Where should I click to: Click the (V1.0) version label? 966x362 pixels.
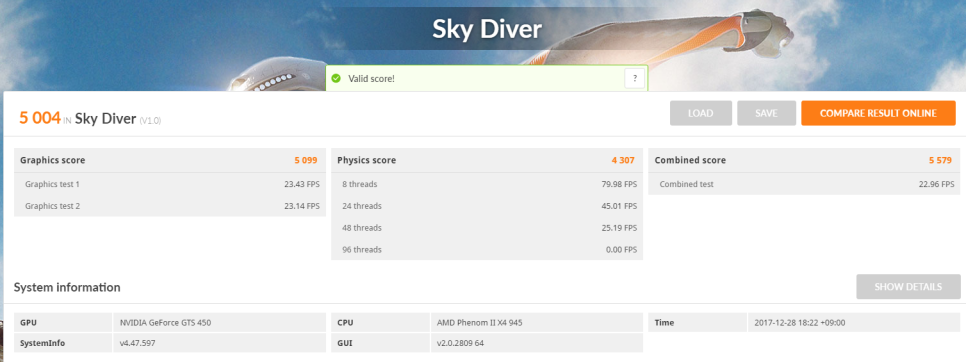click(x=150, y=121)
